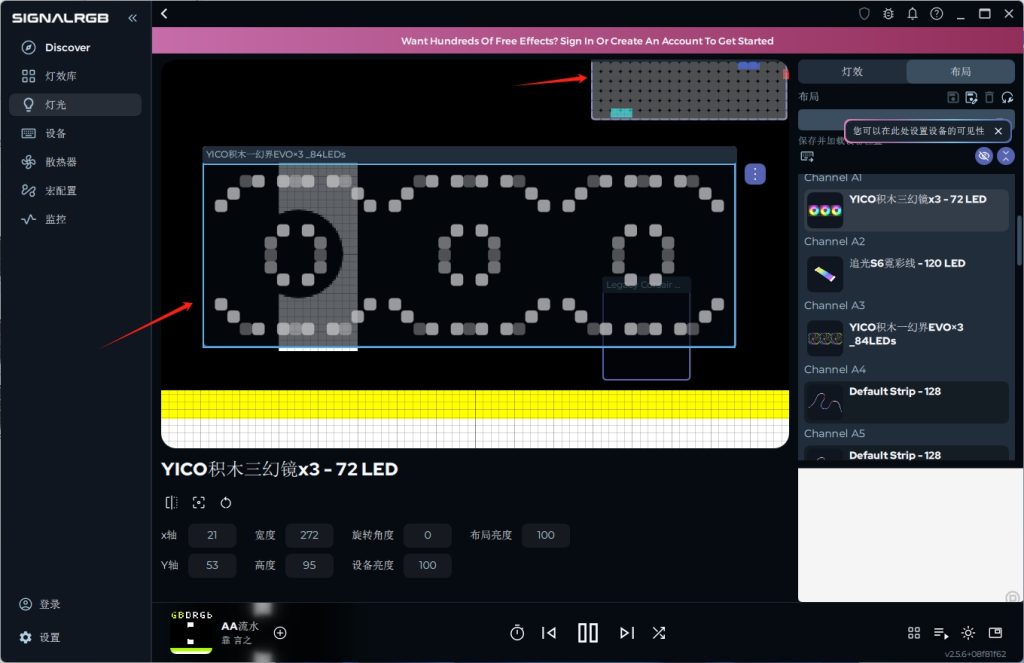Select Default Strip - 128 under Channel A4
This screenshot has height=663, width=1024.
click(x=906, y=402)
